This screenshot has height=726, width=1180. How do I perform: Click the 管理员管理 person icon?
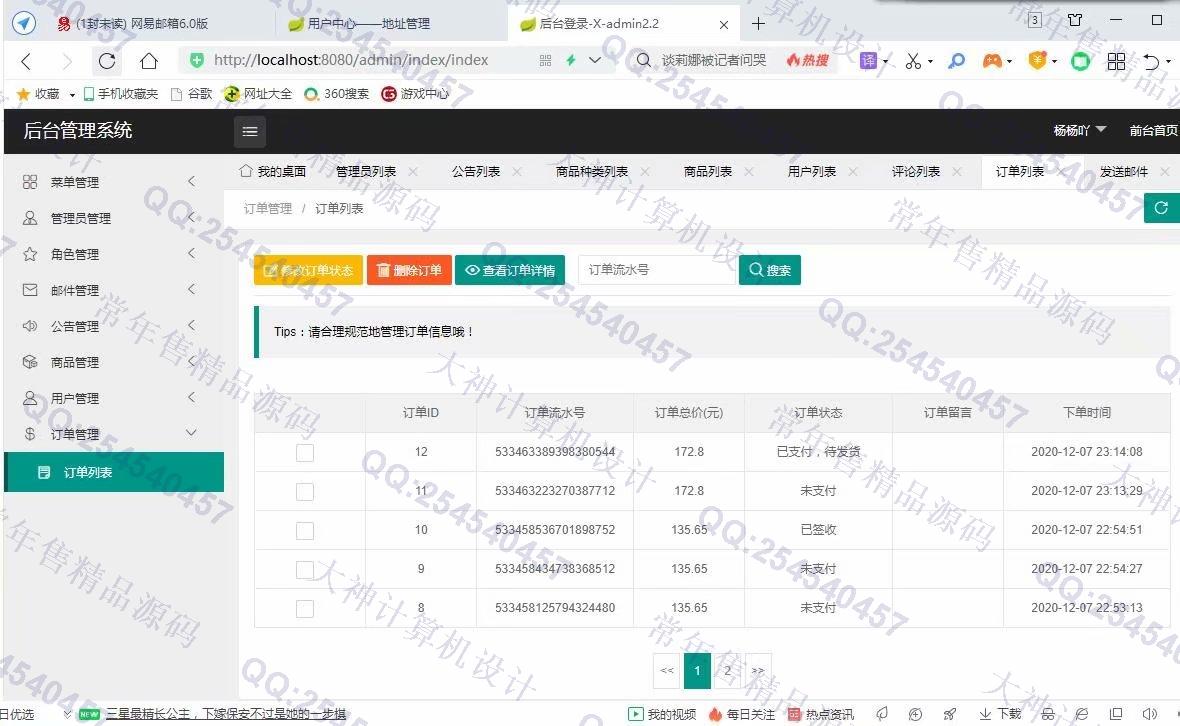pyautogui.click(x=30, y=218)
